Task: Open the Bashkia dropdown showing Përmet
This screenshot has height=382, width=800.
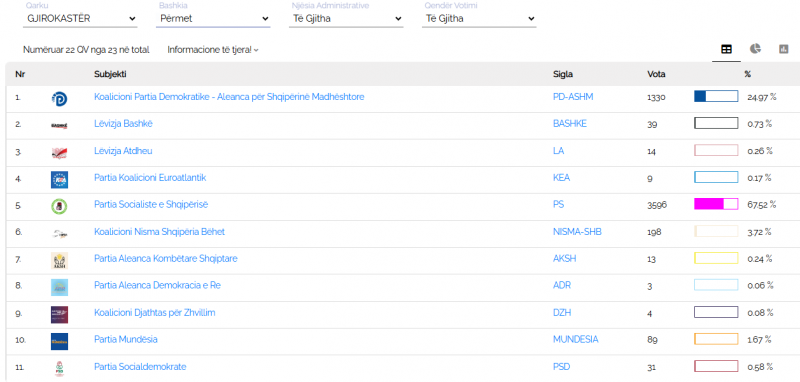Action: (x=213, y=19)
